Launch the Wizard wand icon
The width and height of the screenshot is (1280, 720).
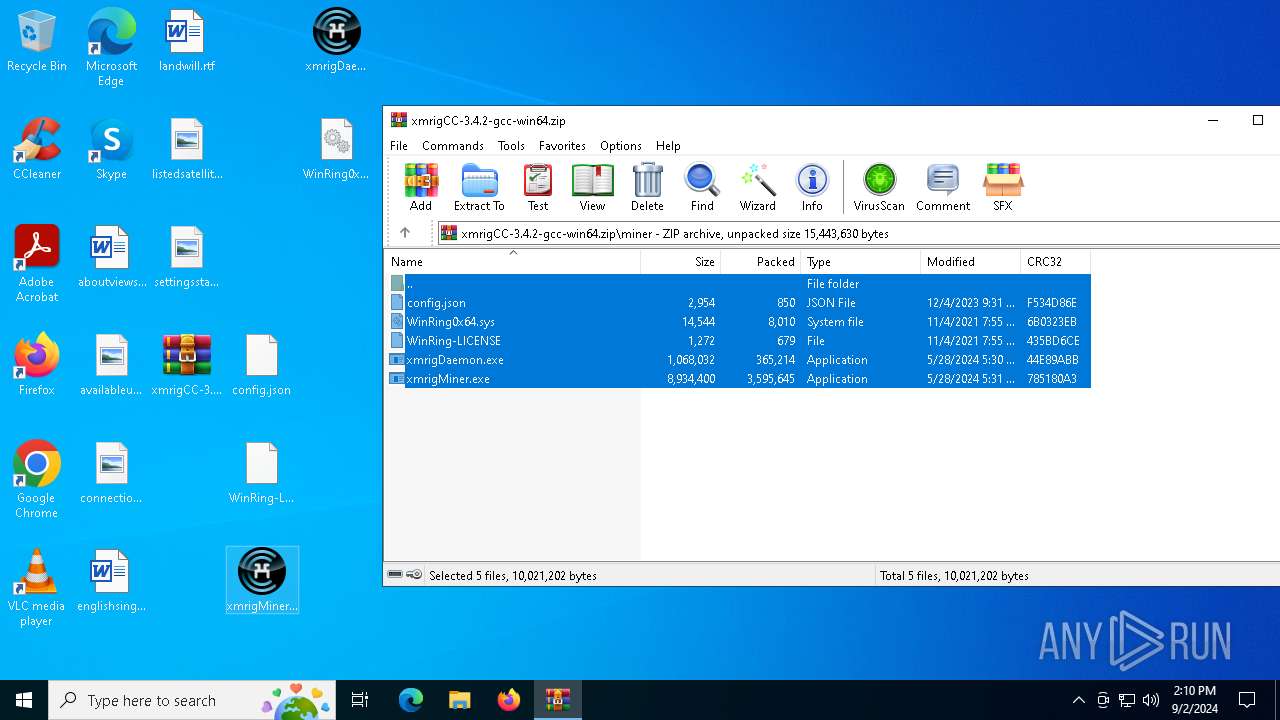tap(758, 187)
